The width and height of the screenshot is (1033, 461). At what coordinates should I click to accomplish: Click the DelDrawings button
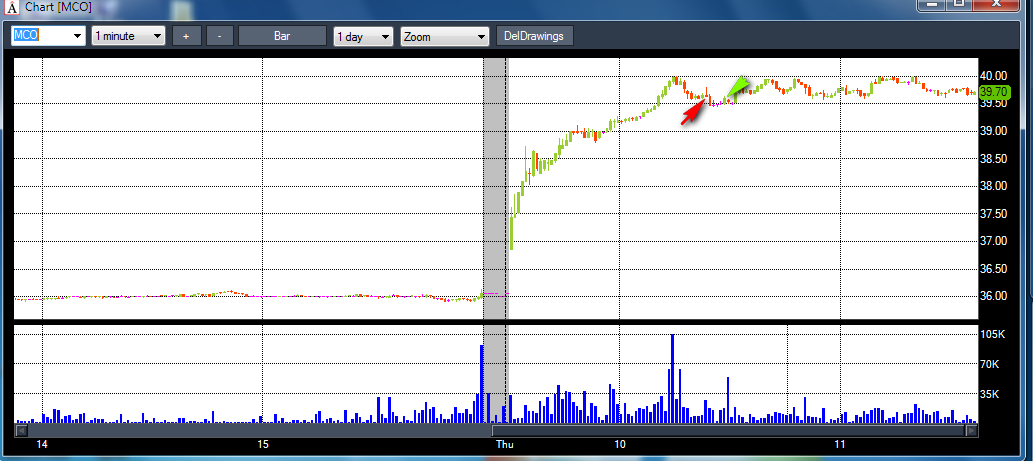pyautogui.click(x=534, y=36)
